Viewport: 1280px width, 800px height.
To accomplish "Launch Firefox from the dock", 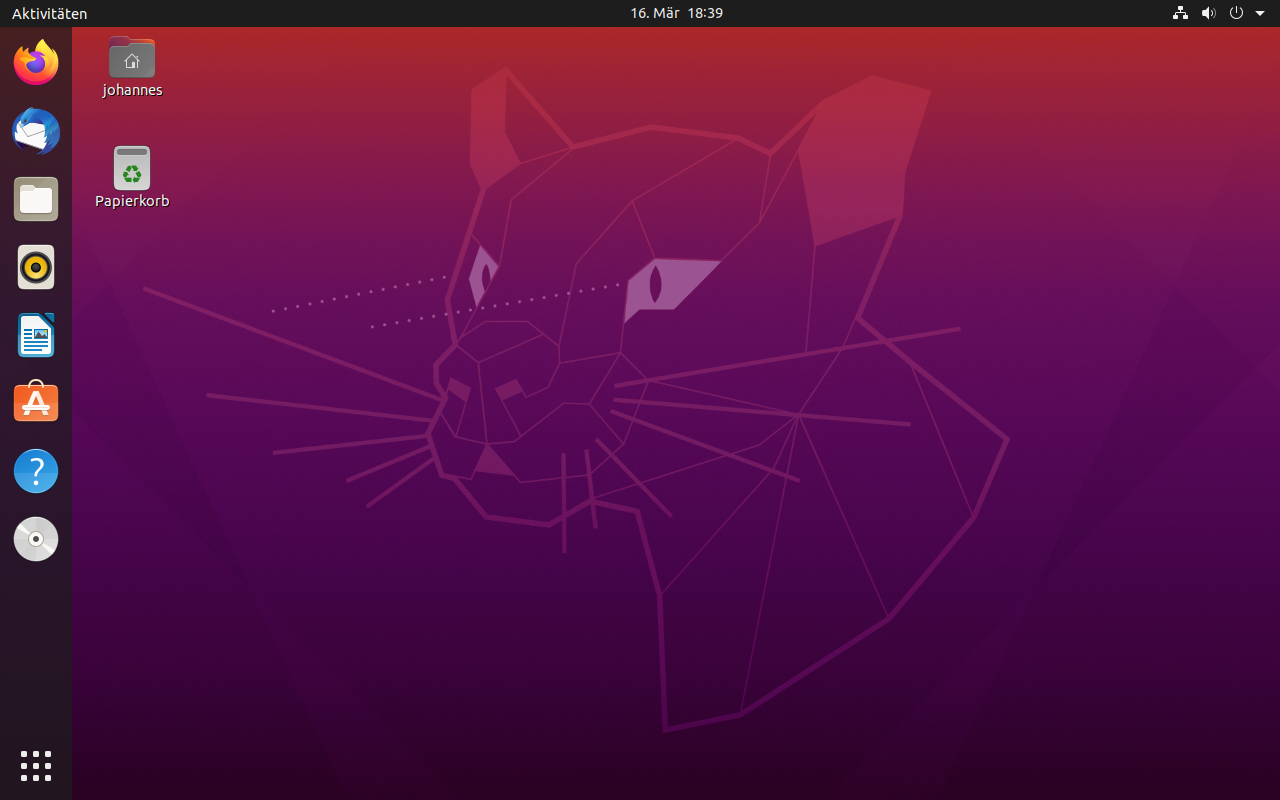I will coord(36,63).
